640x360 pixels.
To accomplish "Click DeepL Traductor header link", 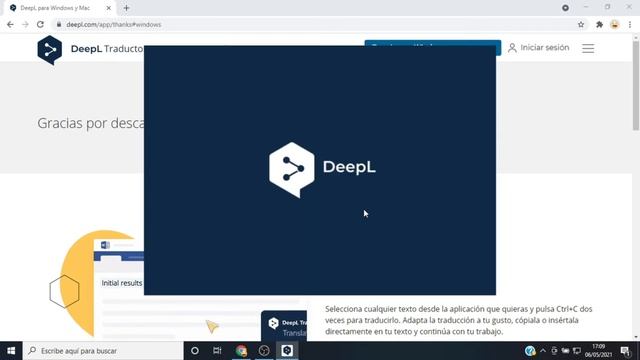I will [107, 49].
